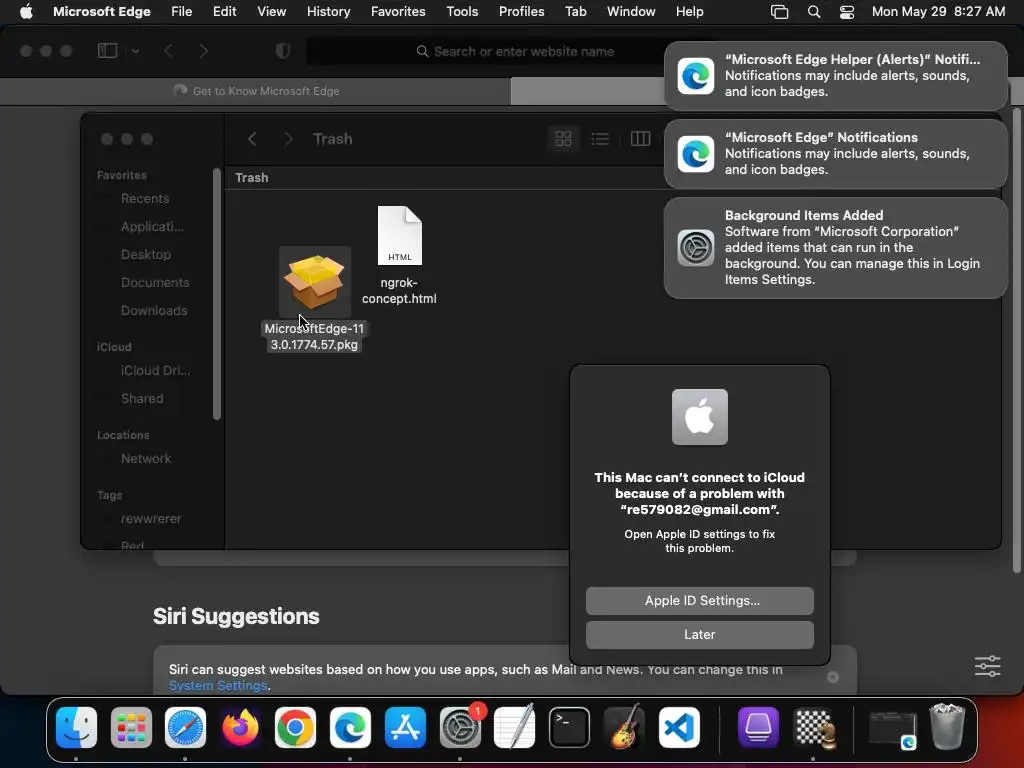Select rewwrerer tag in Finder sidebar

click(x=151, y=519)
